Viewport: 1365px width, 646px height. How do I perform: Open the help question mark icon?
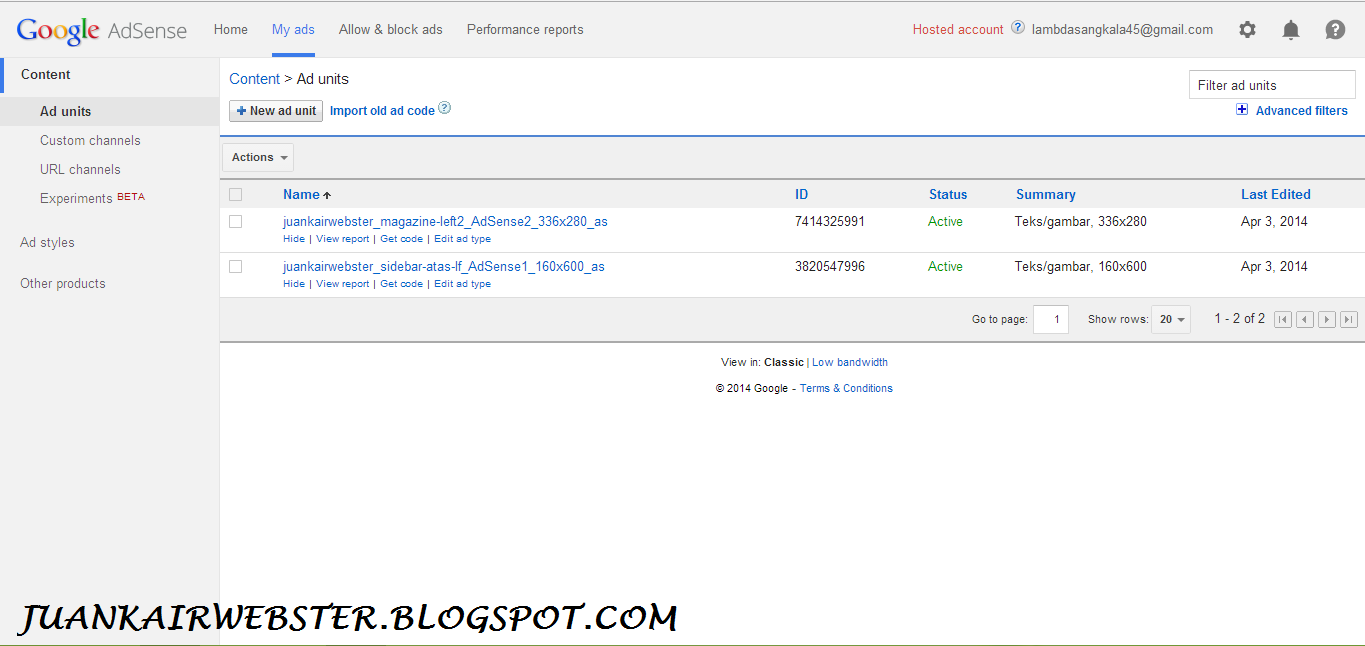pos(1335,30)
